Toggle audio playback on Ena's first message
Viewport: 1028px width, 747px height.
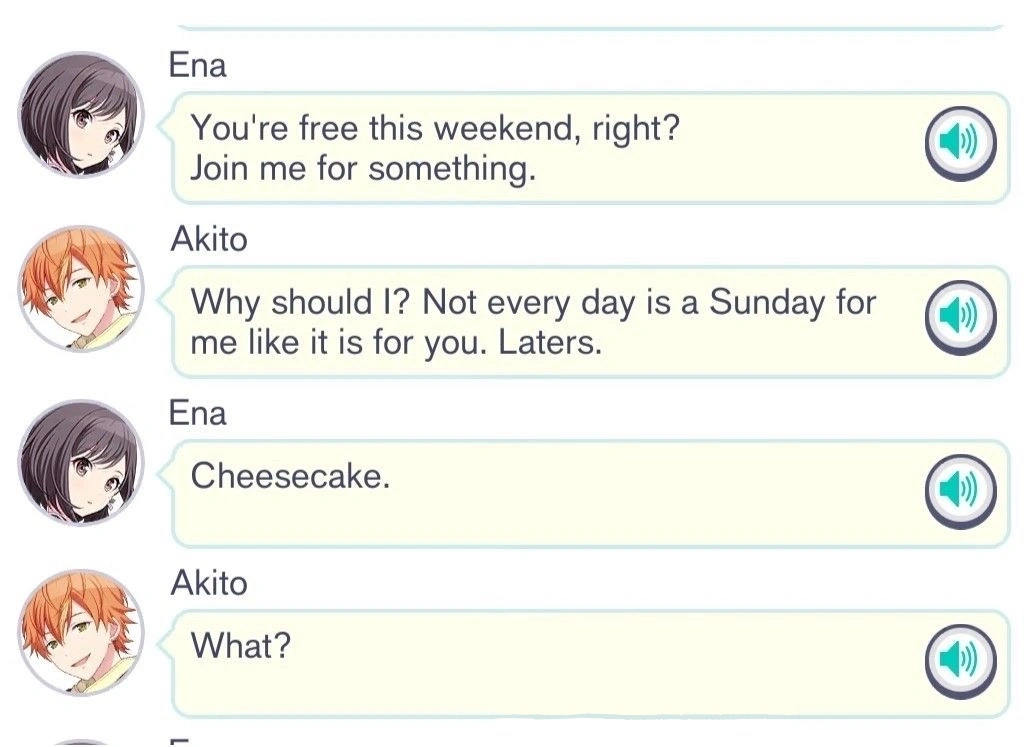[959, 145]
